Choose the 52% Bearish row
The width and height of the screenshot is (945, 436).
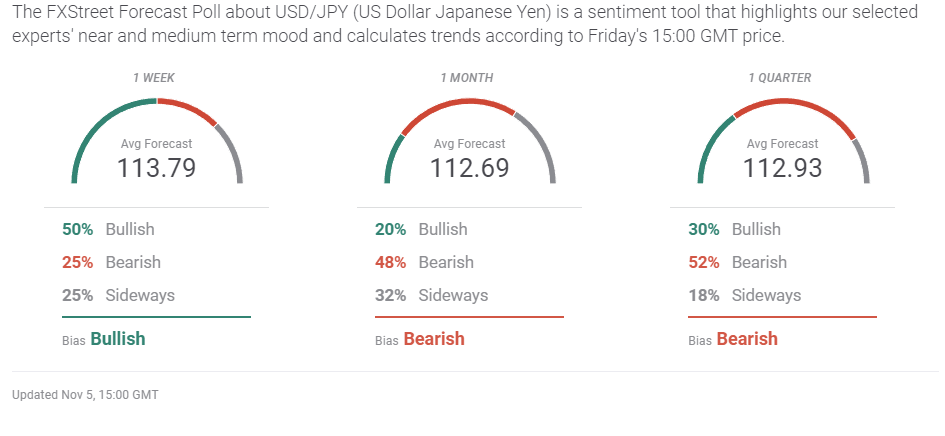737,262
